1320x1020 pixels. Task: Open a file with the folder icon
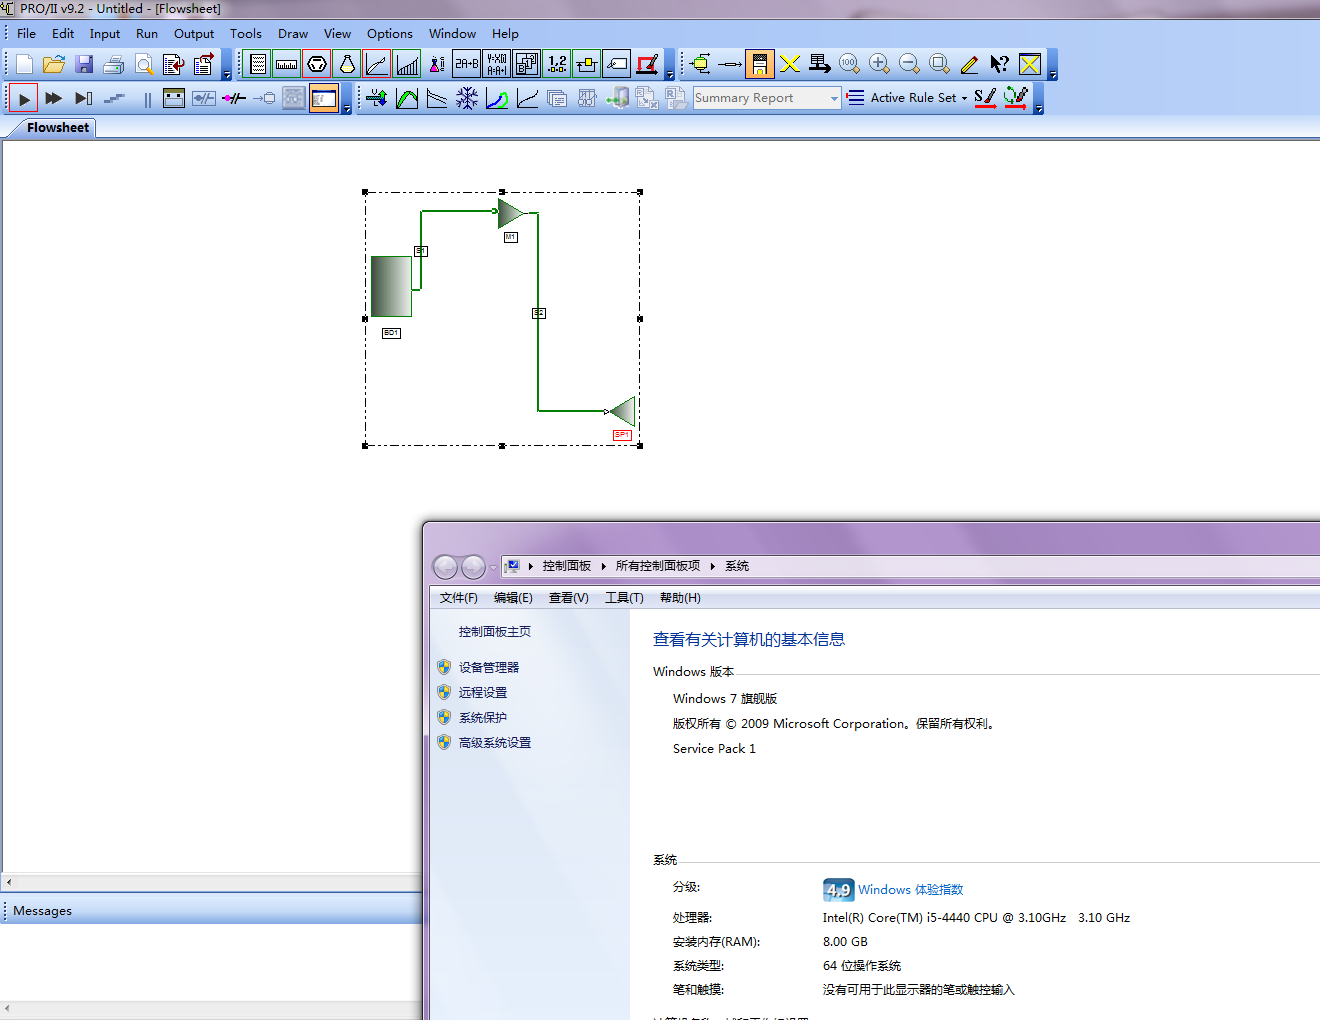click(54, 65)
